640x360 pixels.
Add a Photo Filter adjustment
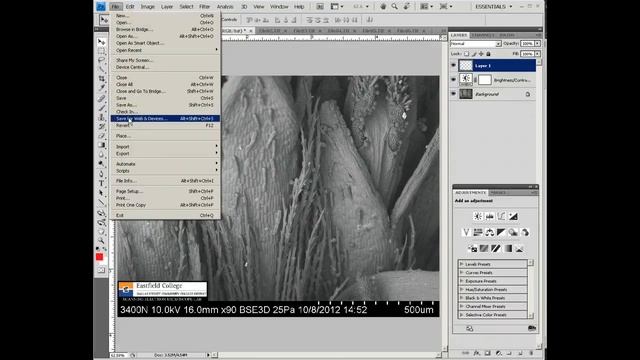[513, 232]
